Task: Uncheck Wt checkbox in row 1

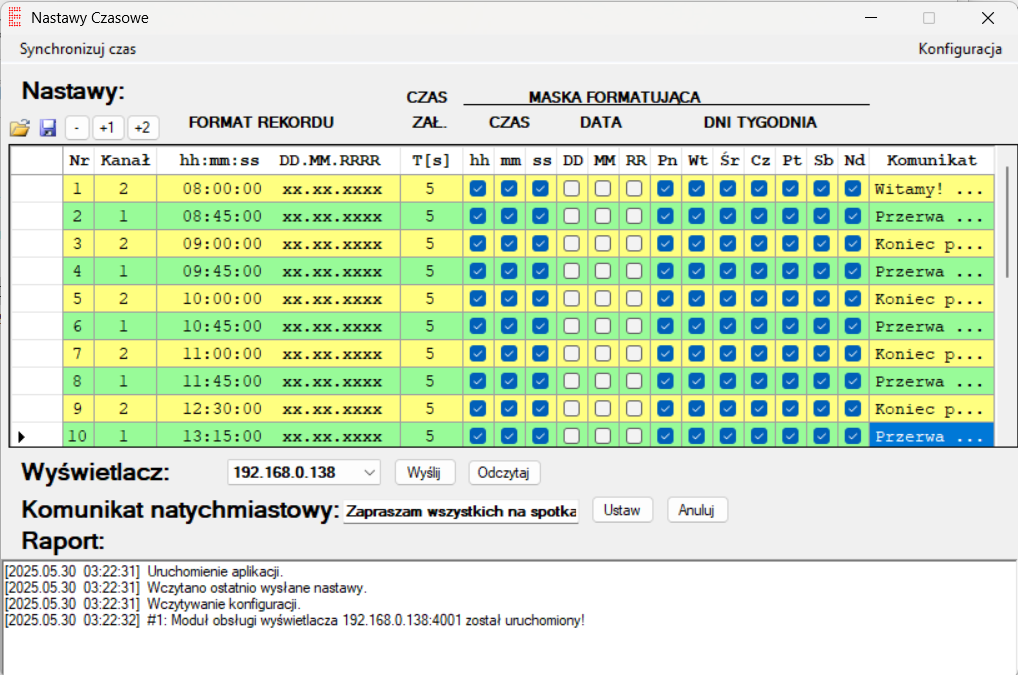Action: 697,189
